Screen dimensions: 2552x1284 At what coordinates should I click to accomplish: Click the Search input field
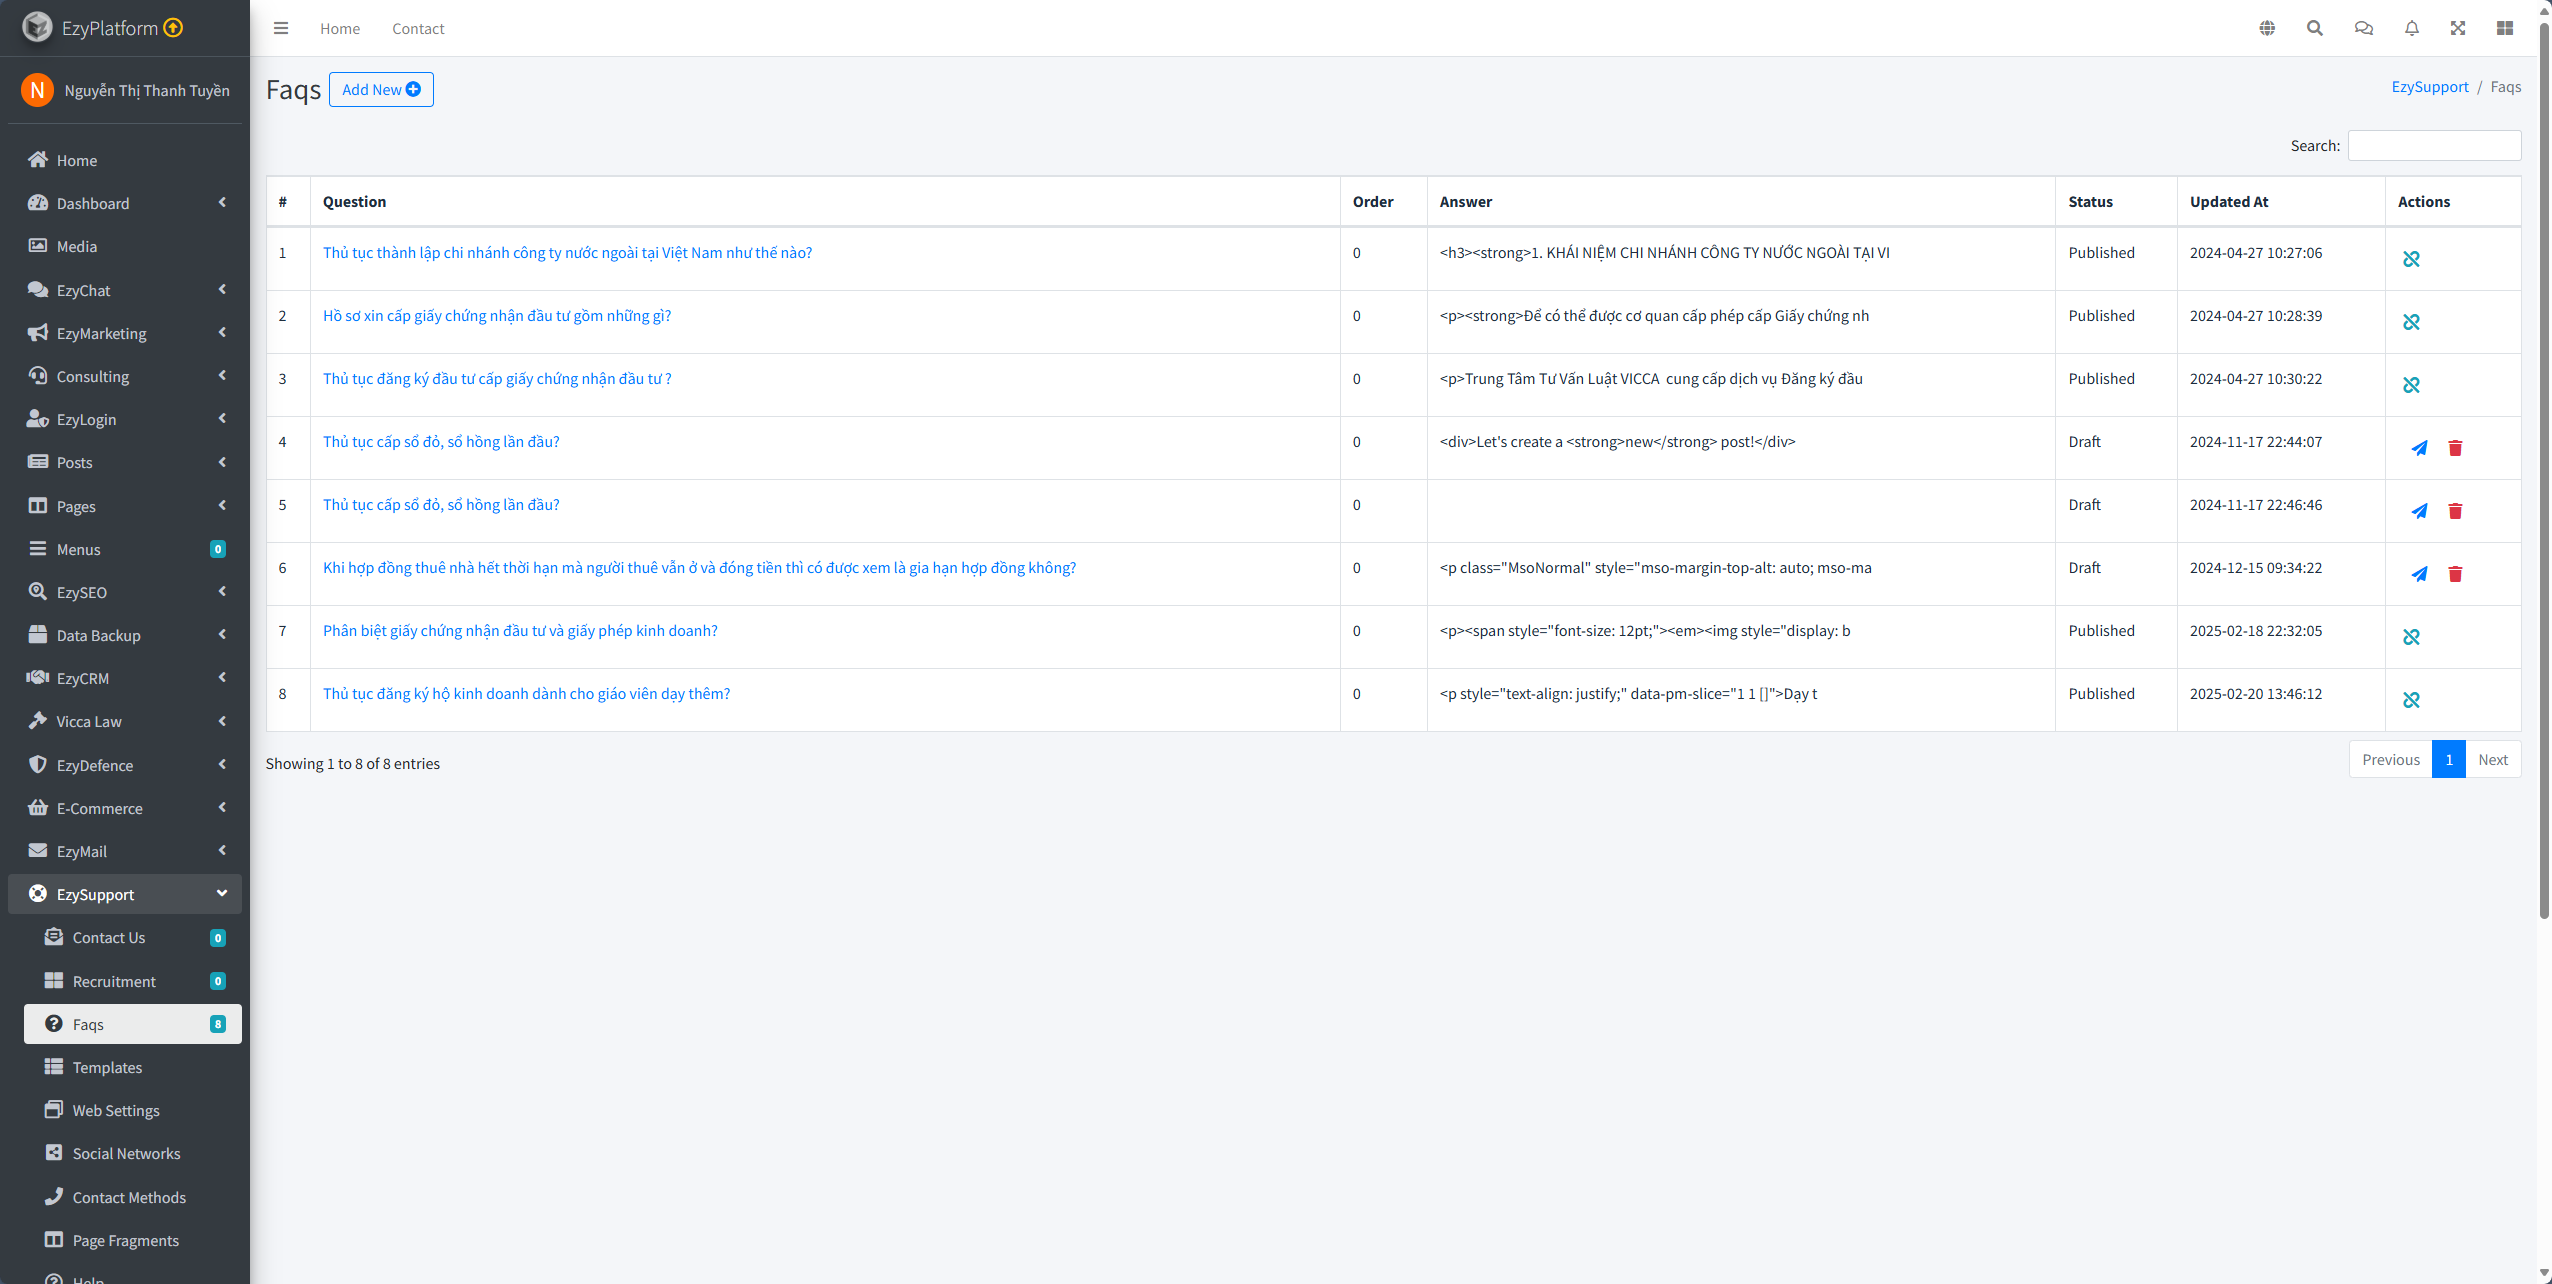(x=2434, y=146)
